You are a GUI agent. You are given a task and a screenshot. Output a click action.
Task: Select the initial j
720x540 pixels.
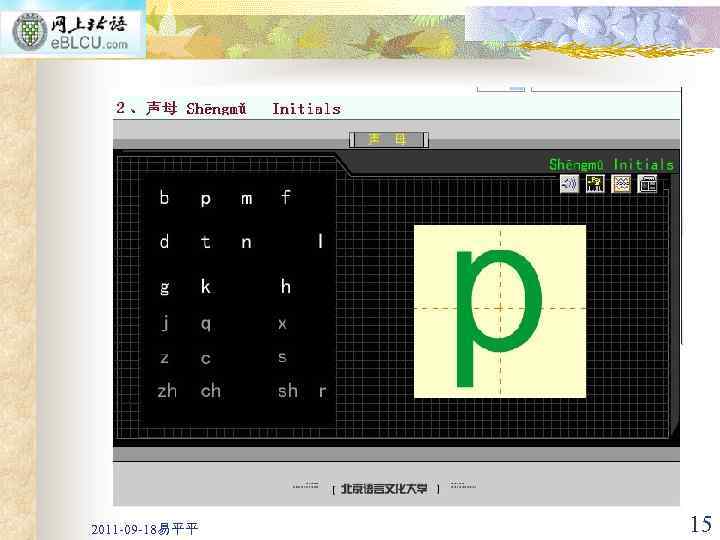(x=165, y=322)
